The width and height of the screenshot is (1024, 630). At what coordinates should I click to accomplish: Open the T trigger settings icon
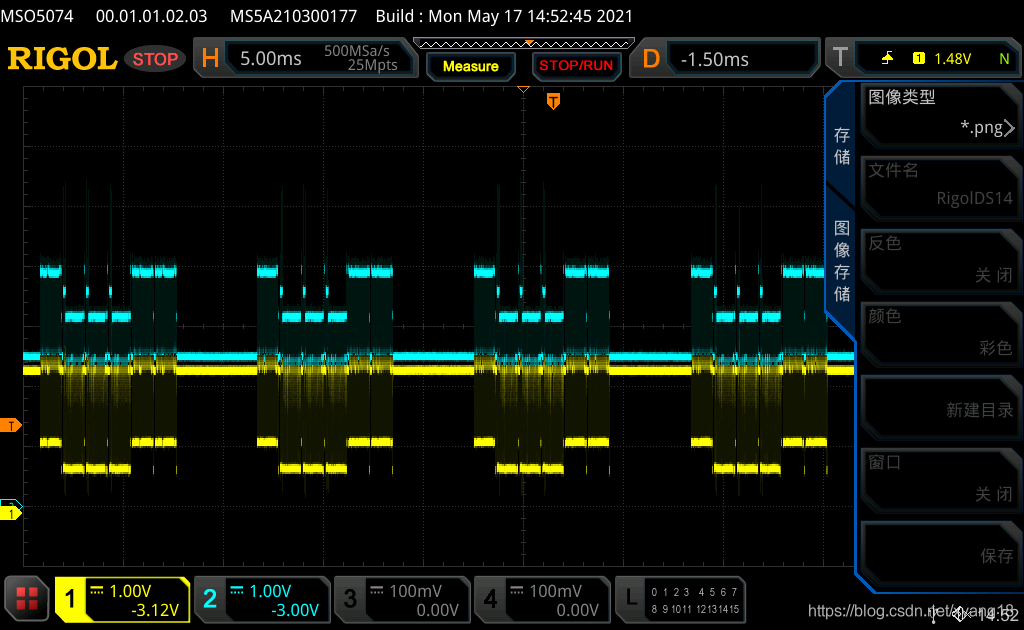(840, 57)
